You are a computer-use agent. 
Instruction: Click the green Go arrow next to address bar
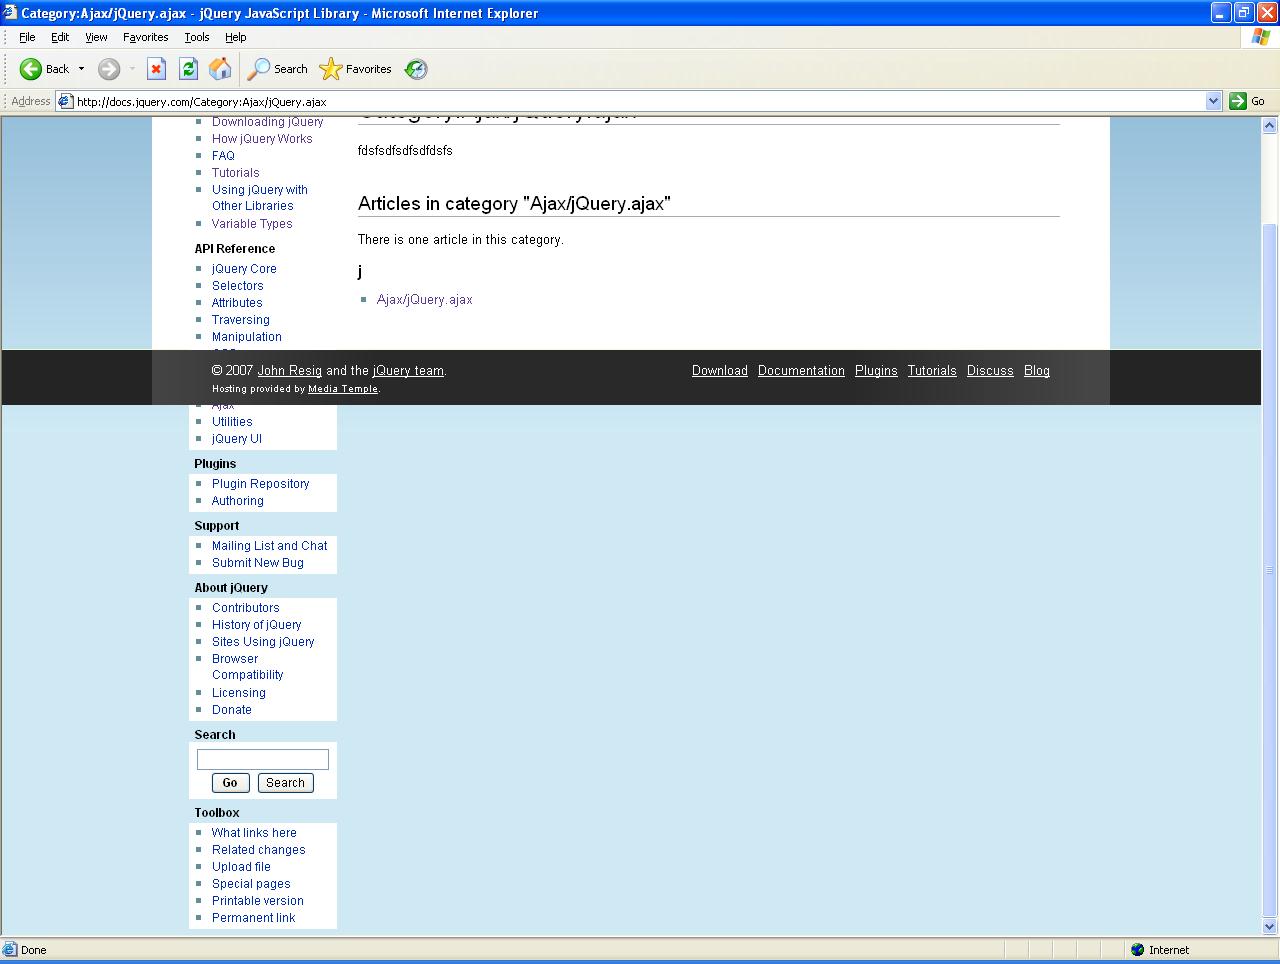(x=1238, y=101)
